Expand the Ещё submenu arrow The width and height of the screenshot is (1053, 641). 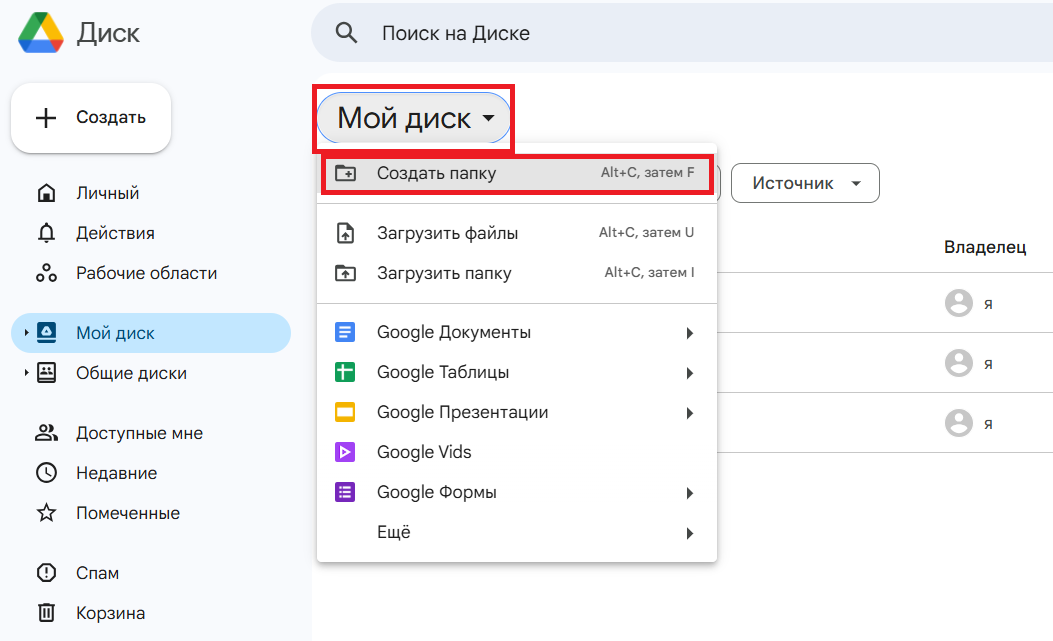point(690,533)
